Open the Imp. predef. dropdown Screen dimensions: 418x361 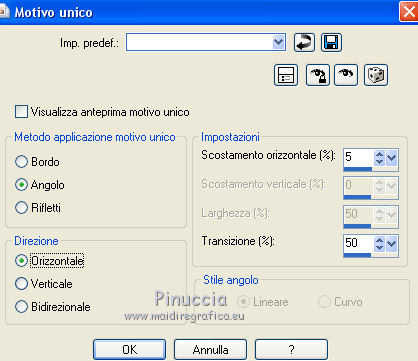(278, 42)
